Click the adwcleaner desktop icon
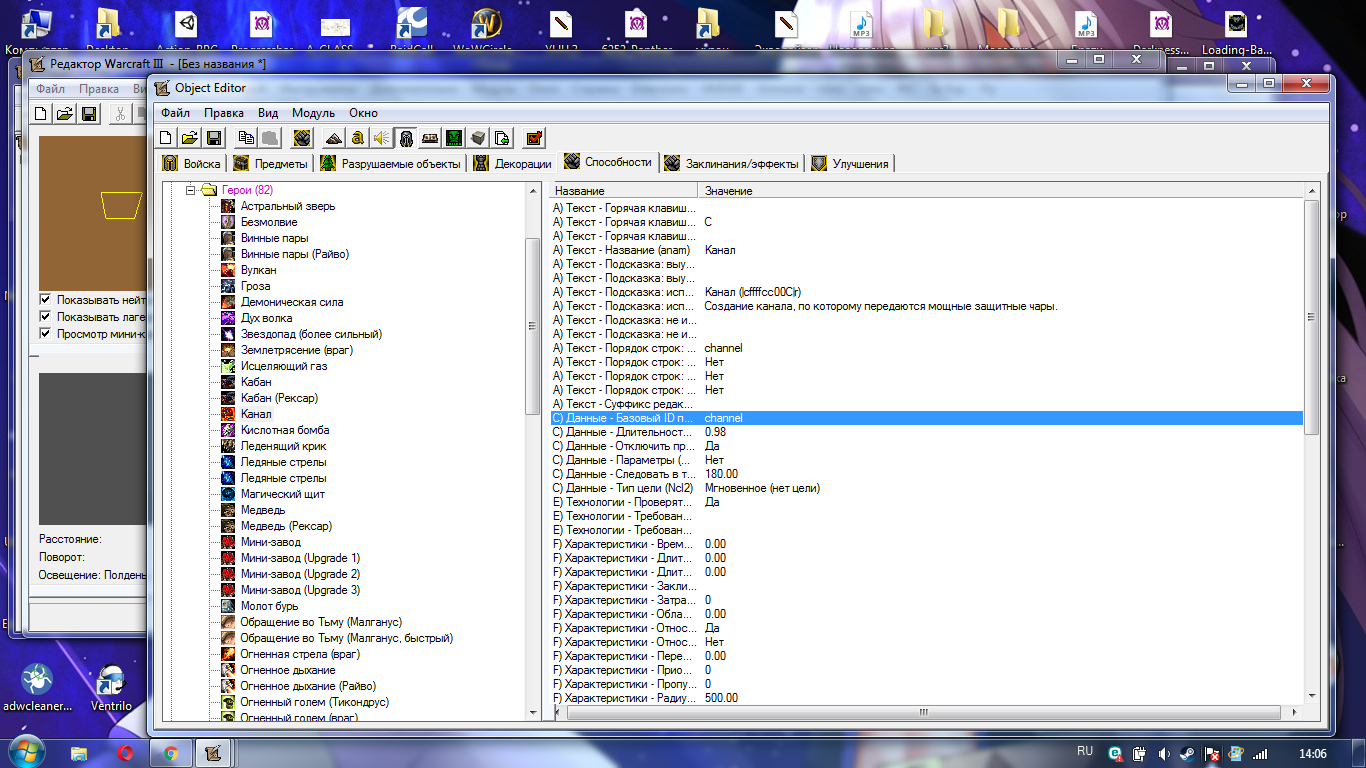The image size is (1366, 768). coord(38,686)
